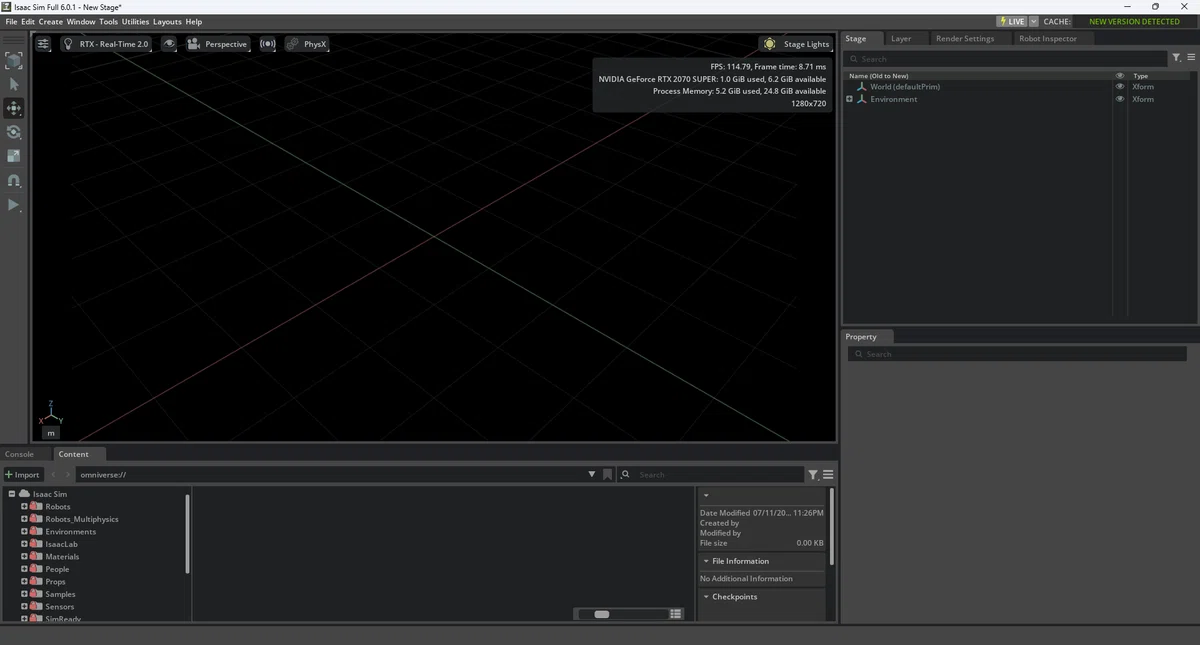Open the Content browser filter funnel icon
The width and height of the screenshot is (1200, 645).
(x=813, y=475)
